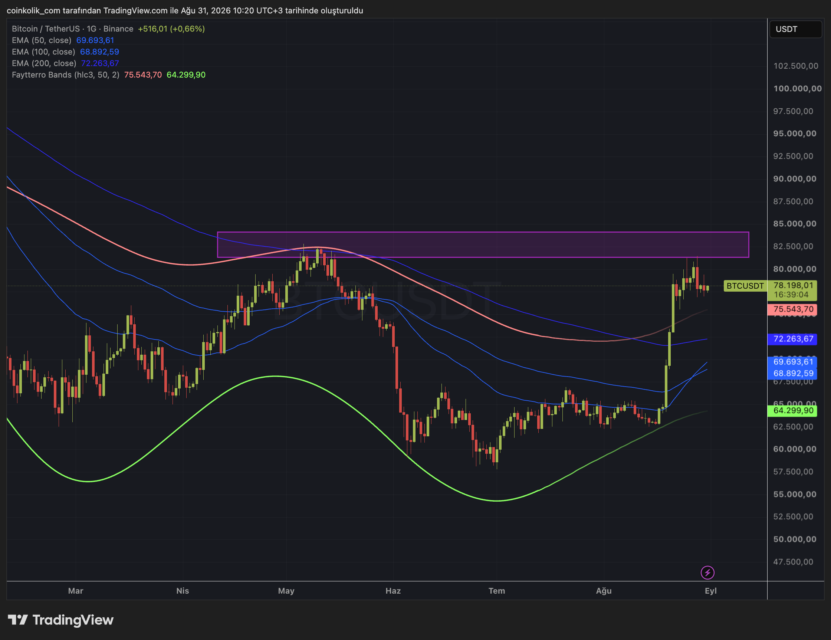The image size is (831, 640).
Task: Click the 92.500,00 price scale label
Action: [x=793, y=156]
